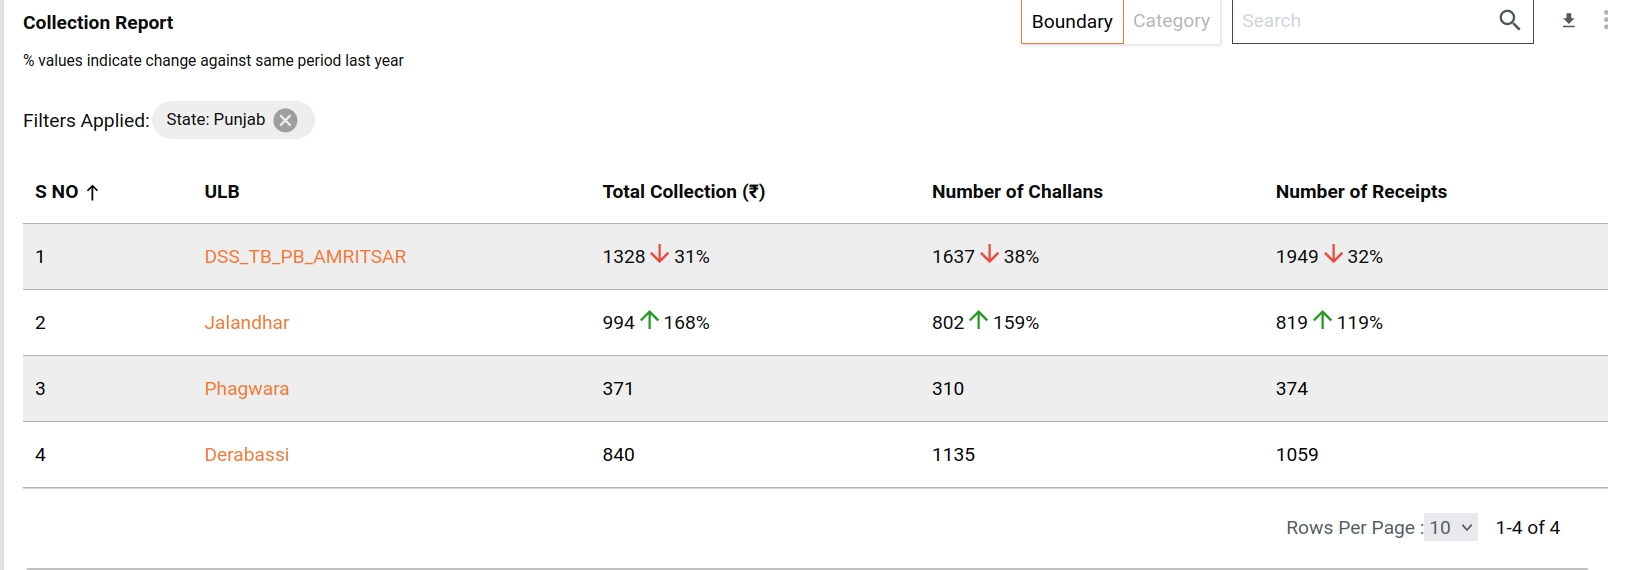Switch to the Boundary view
The width and height of the screenshot is (1625, 570).
point(1072,22)
